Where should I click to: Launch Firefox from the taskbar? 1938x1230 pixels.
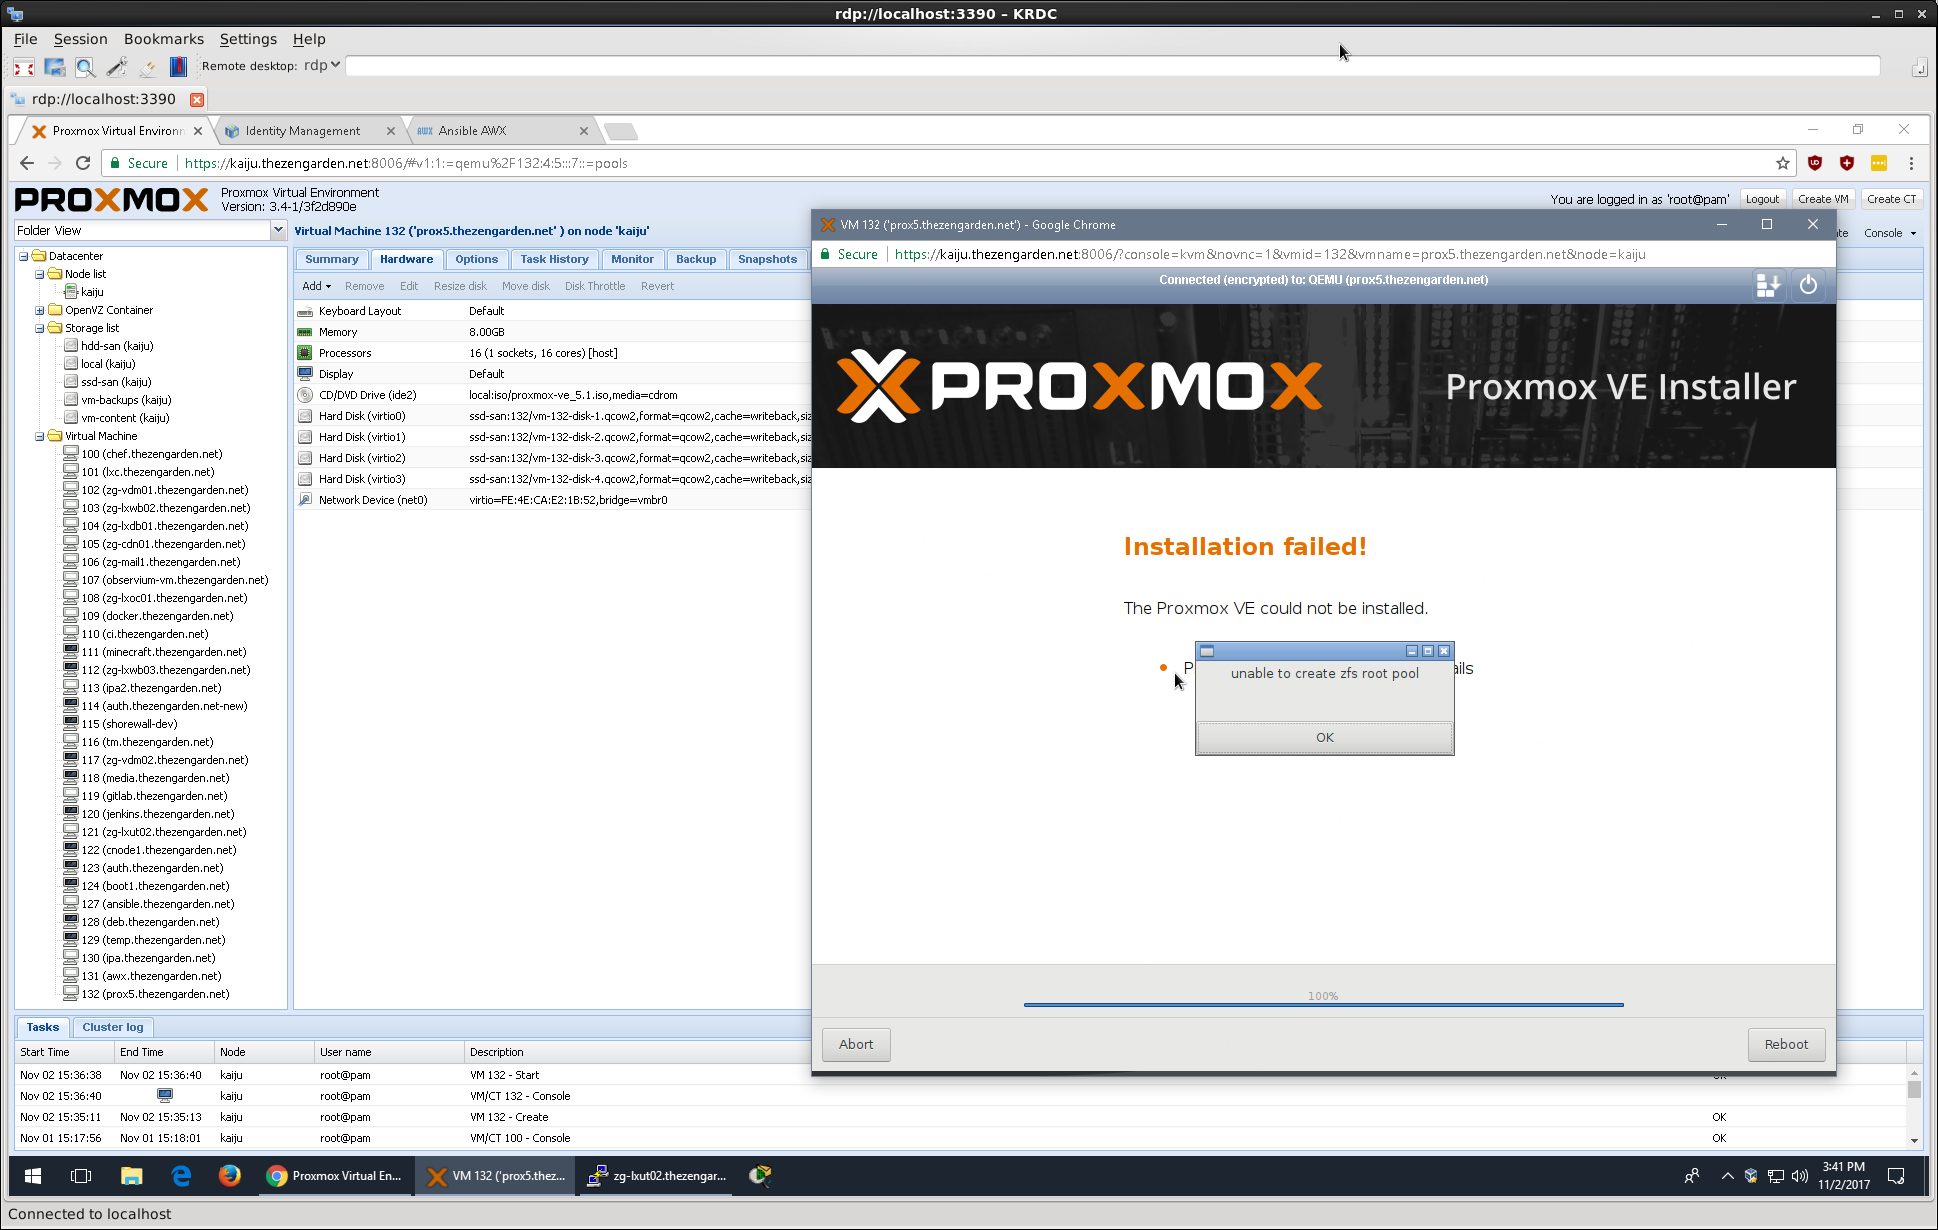click(x=229, y=1176)
